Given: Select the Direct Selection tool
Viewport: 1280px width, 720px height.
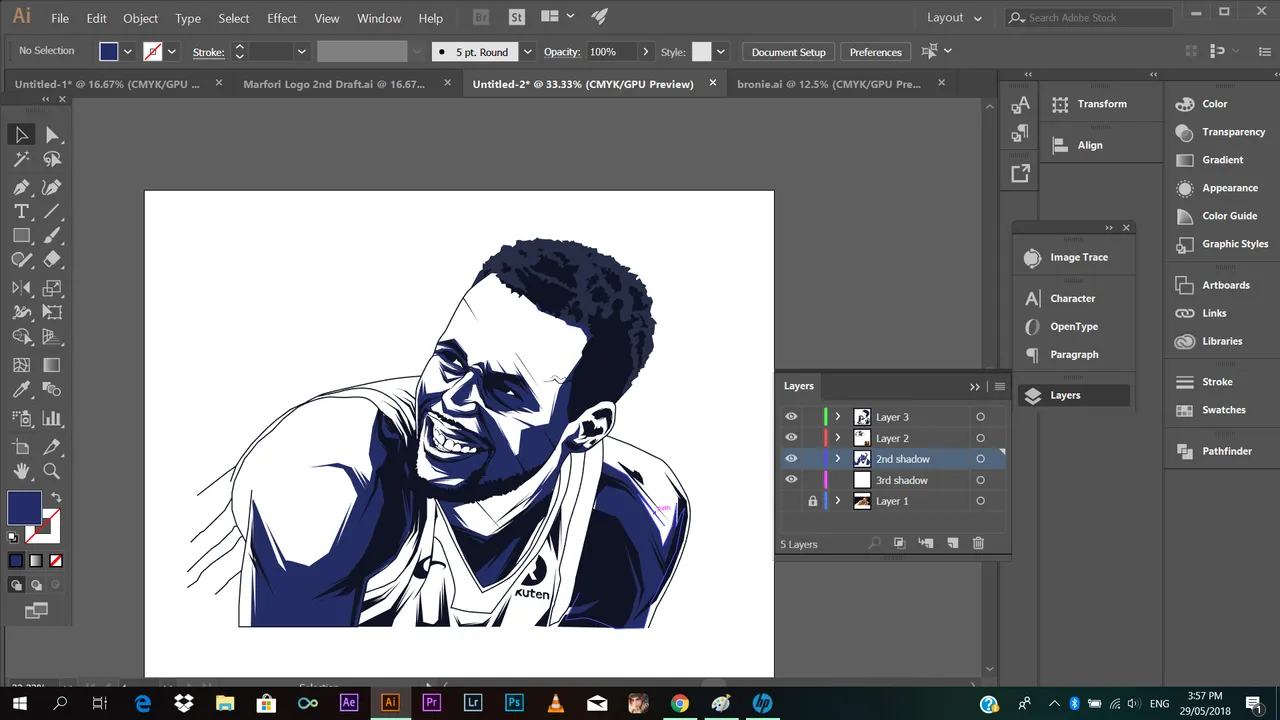Looking at the screenshot, I should tap(53, 135).
